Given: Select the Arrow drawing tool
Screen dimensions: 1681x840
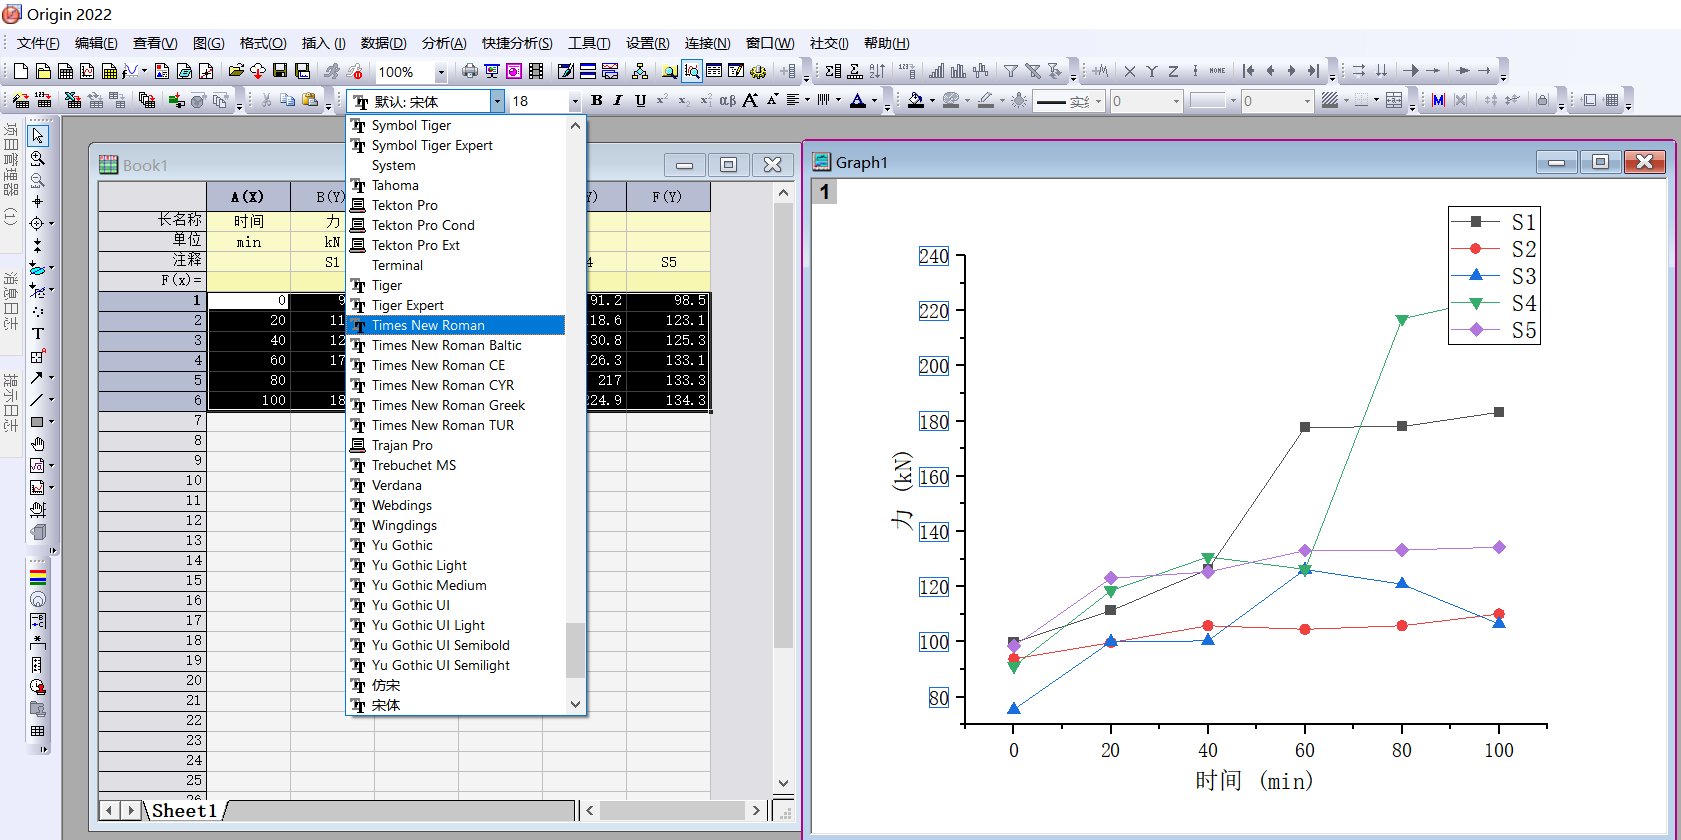Looking at the screenshot, I should click(x=37, y=377).
